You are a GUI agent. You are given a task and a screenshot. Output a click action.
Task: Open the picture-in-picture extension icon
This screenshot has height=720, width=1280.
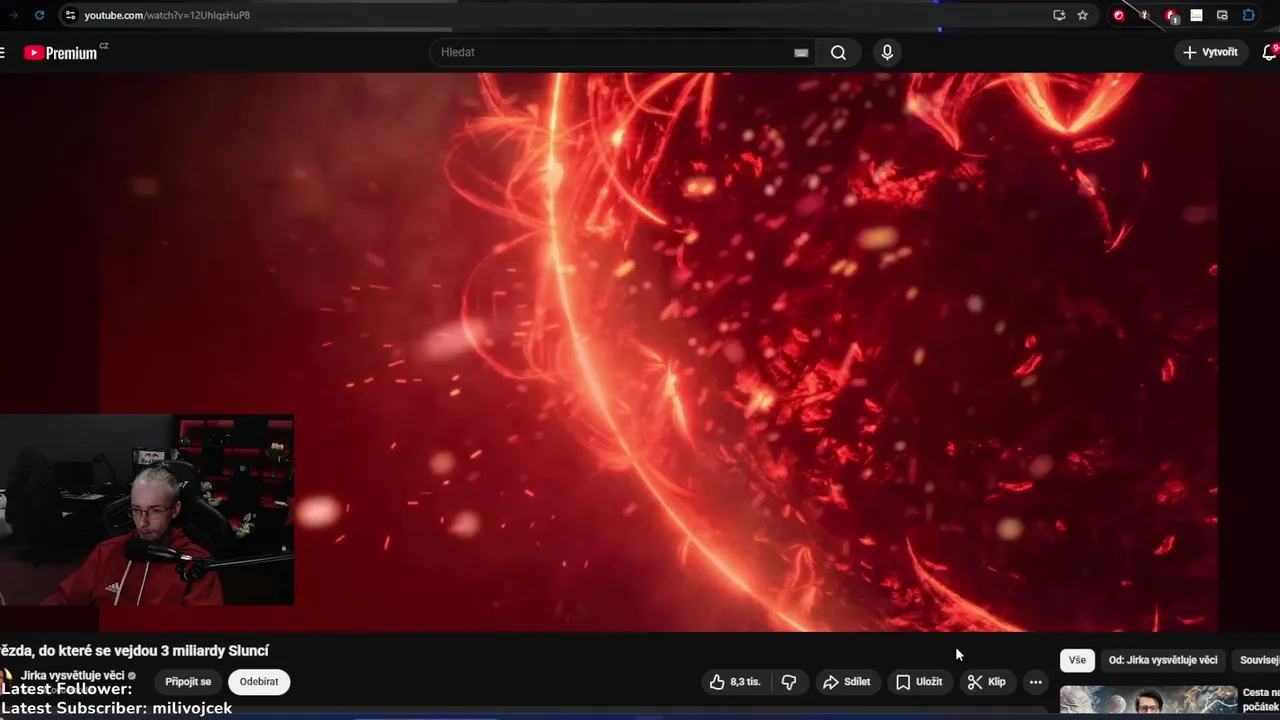pyautogui.click(x=1222, y=15)
